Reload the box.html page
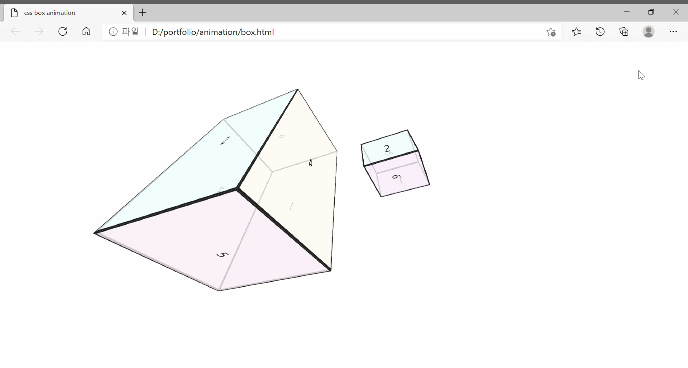This screenshot has height=368, width=688. [63, 32]
